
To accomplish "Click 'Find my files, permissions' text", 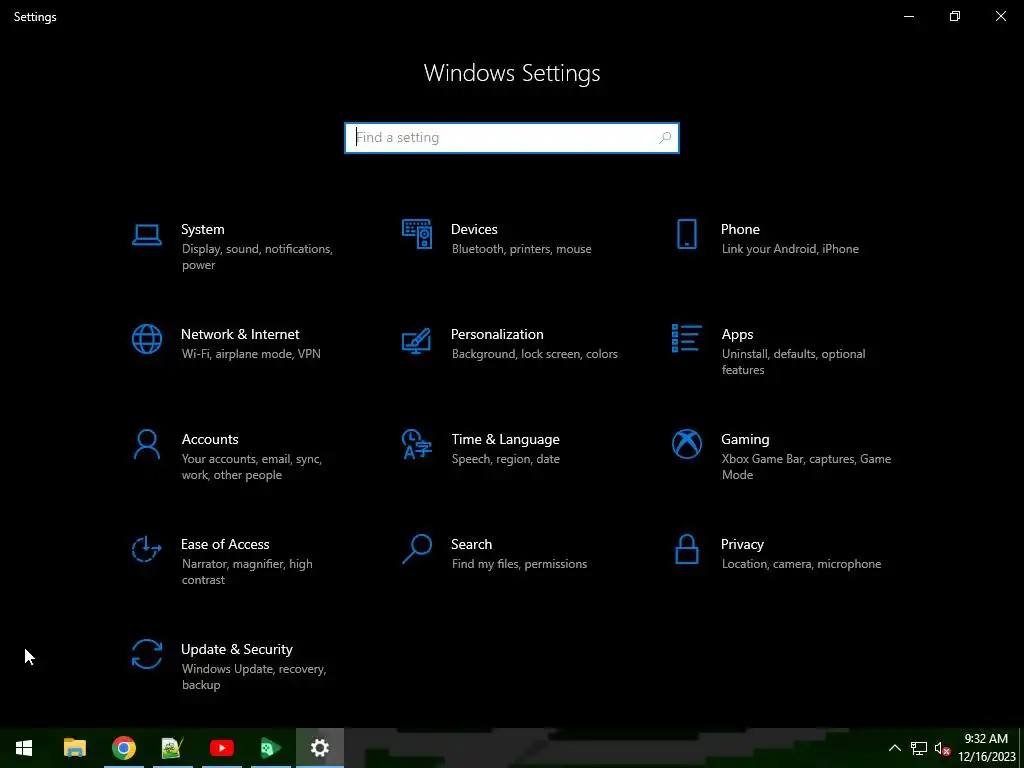I will 519,564.
